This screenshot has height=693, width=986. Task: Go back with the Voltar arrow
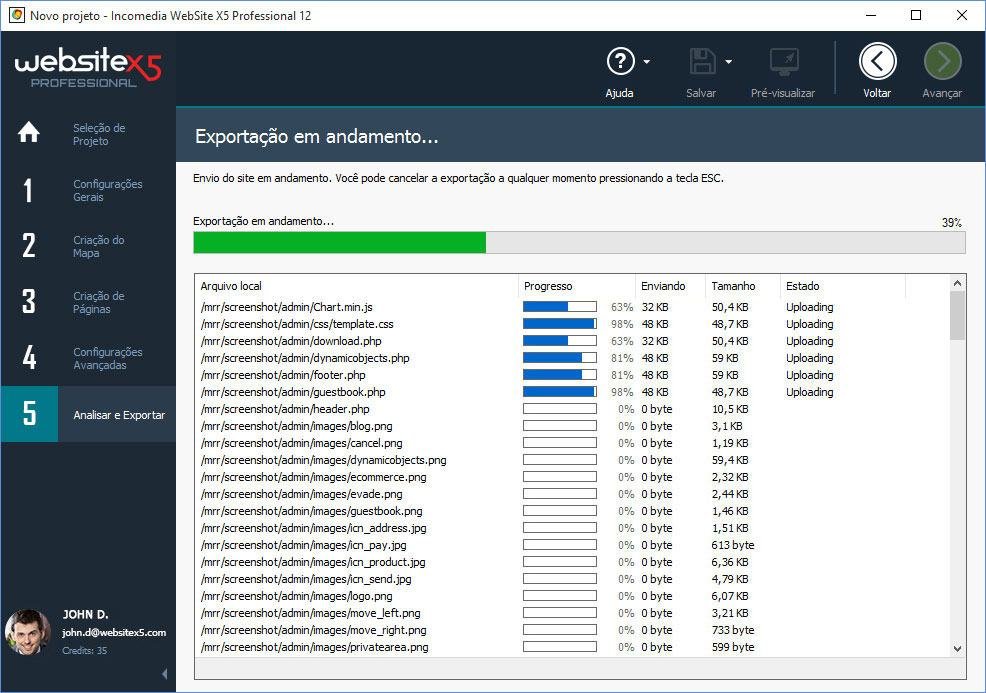[x=877, y=62]
